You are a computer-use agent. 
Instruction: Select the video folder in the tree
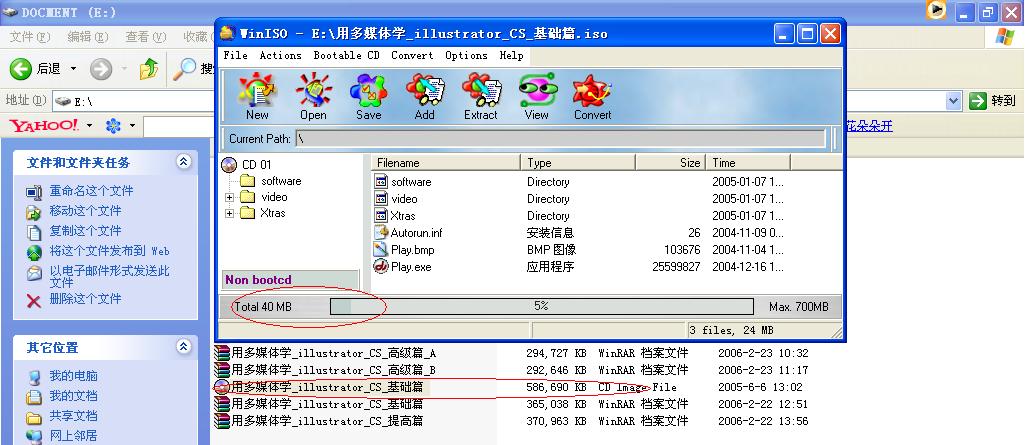pyautogui.click(x=264, y=197)
